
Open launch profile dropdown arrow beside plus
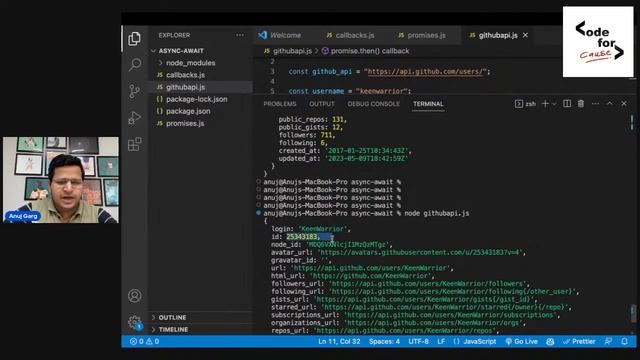click(554, 104)
